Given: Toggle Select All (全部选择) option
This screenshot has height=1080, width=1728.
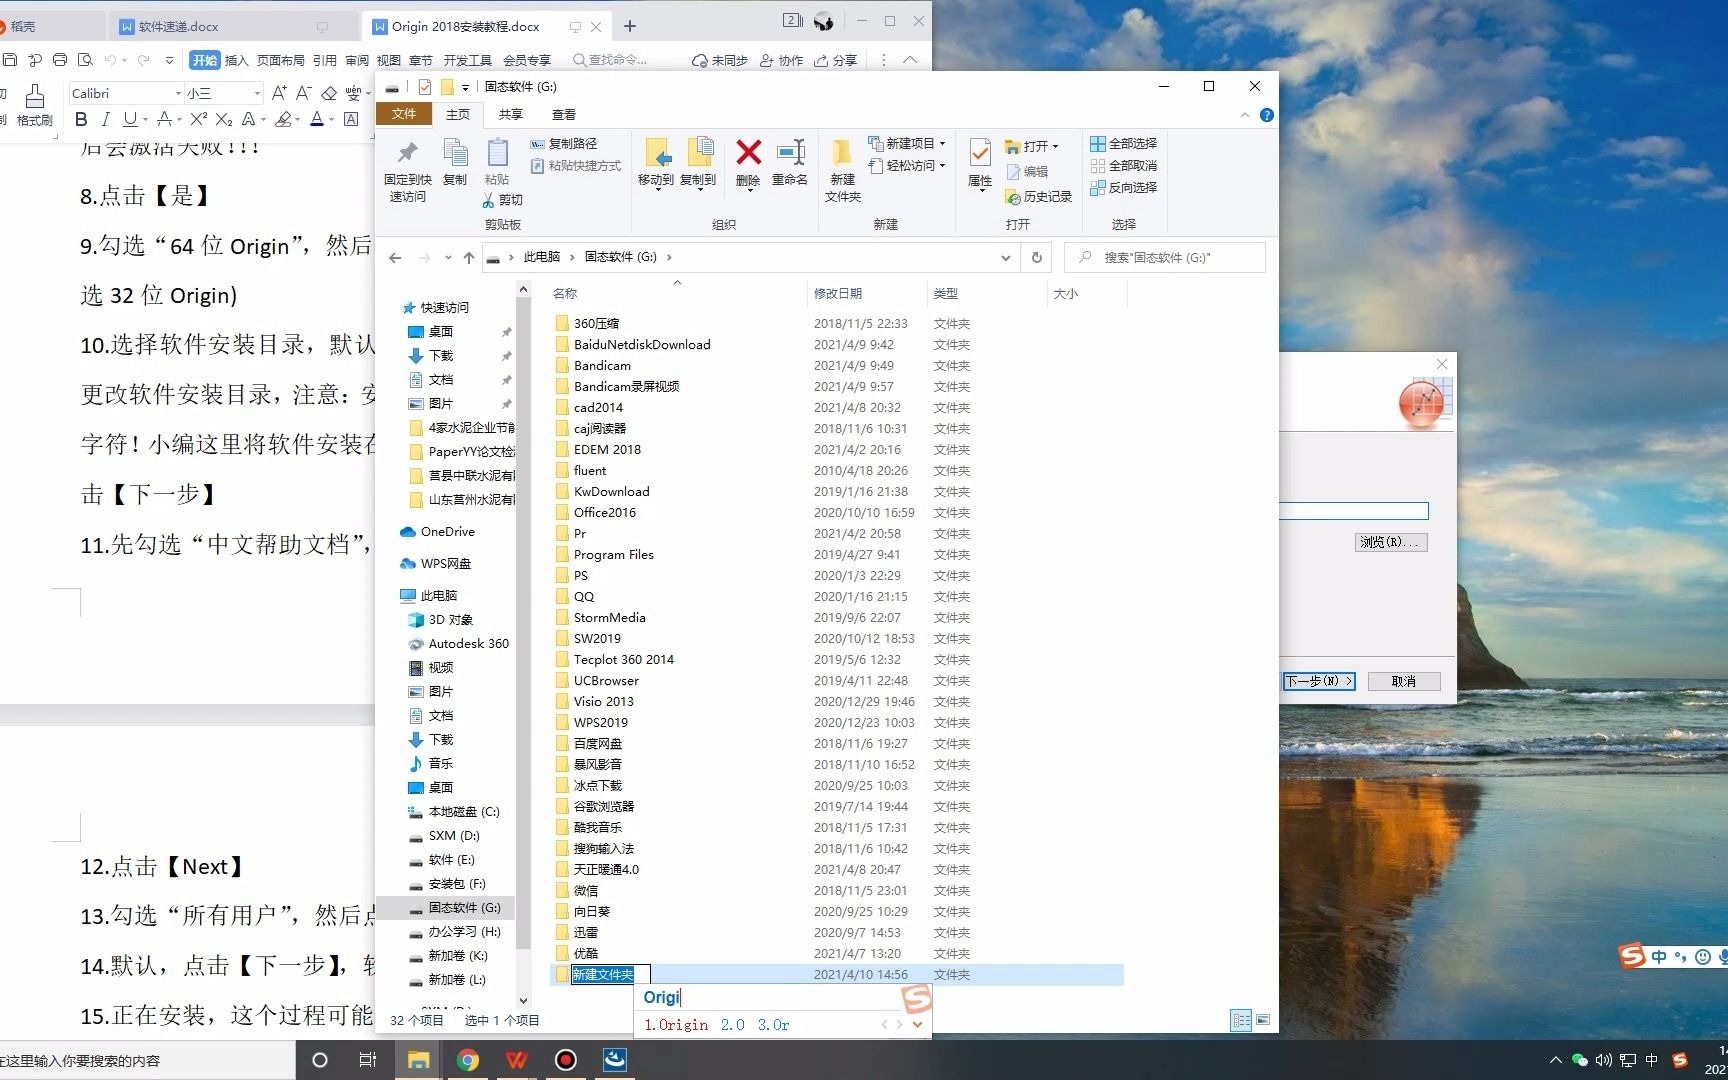Looking at the screenshot, I should (x=1124, y=144).
